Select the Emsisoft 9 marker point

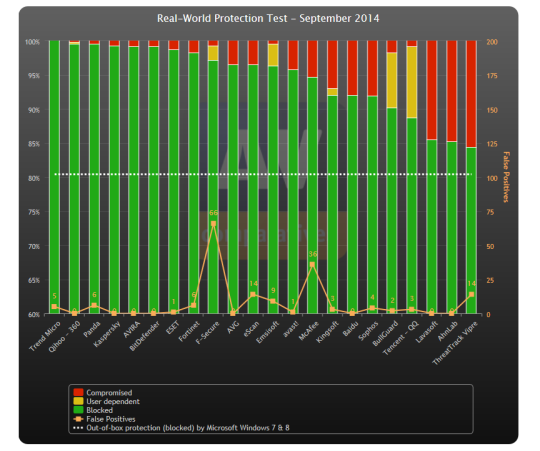(x=273, y=301)
